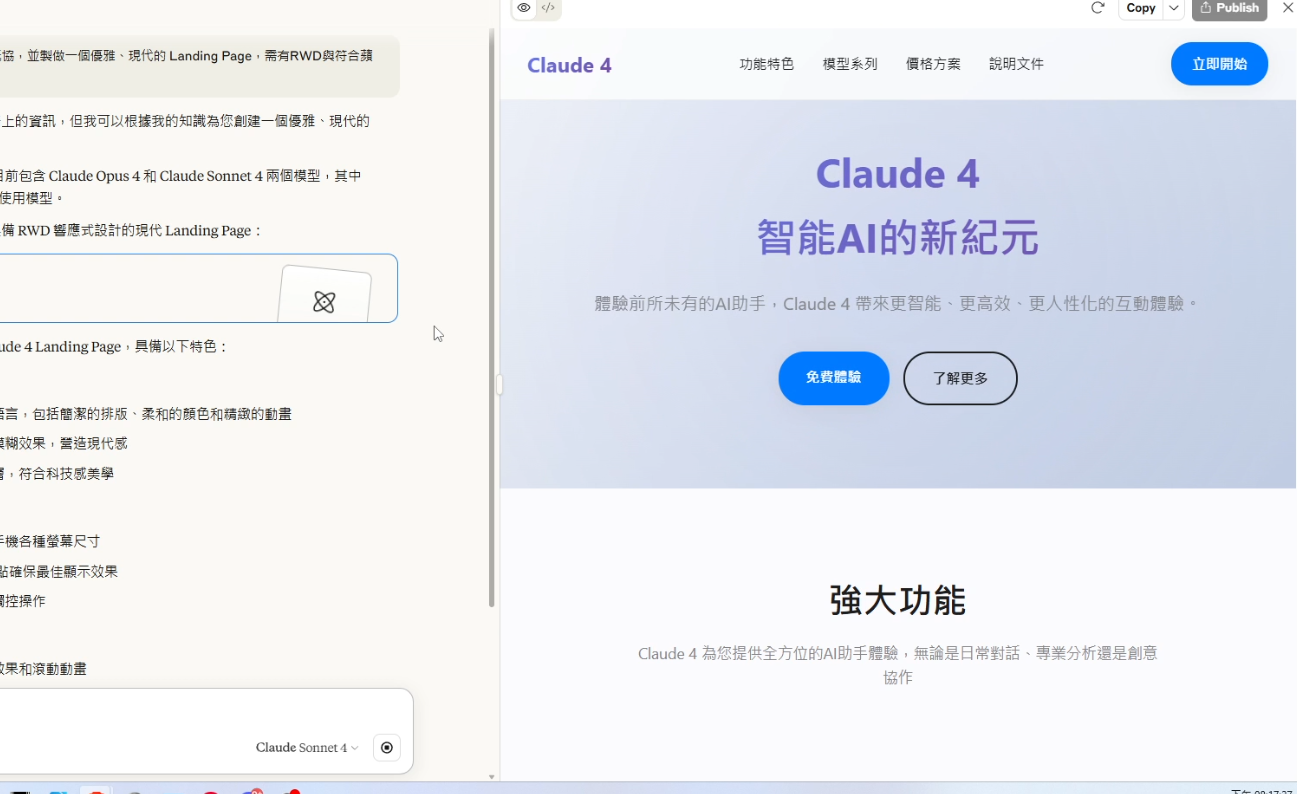Image resolution: width=1297 pixels, height=794 pixels.
Task: Go to the 說明文件 nav item
Action: point(1016,64)
